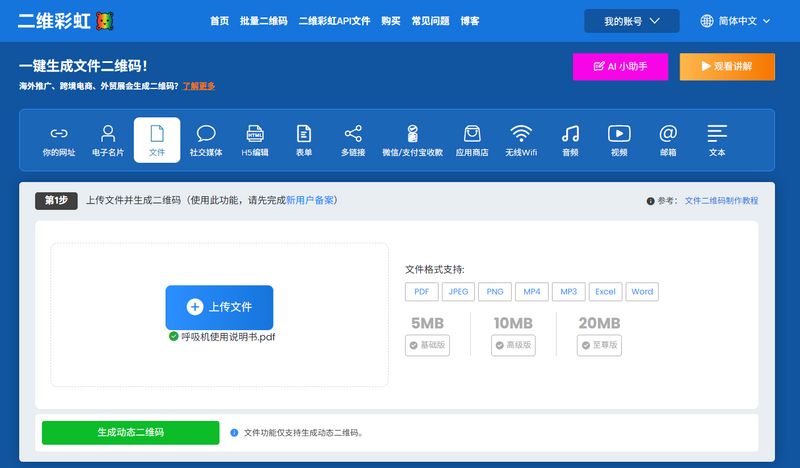Select the 高级版 10MB plan checkbox
The image size is (800, 468).
(x=513, y=345)
